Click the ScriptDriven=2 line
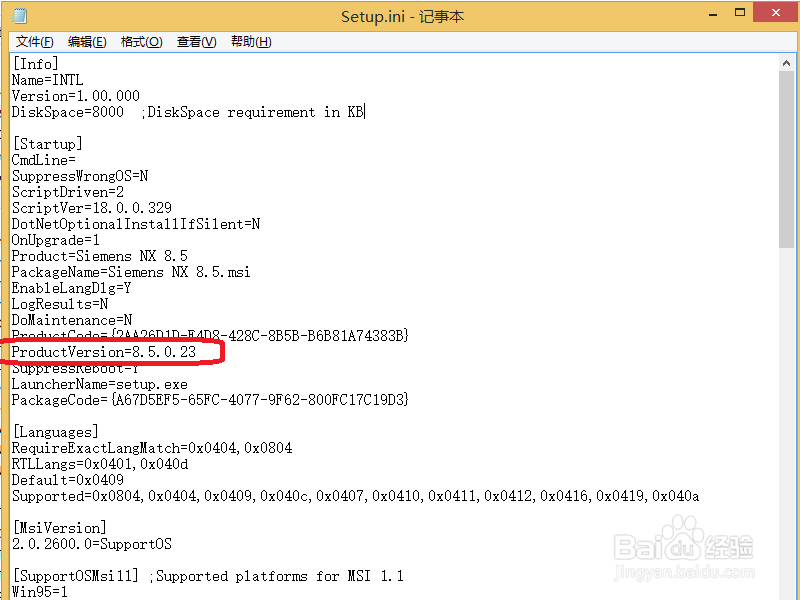The height and width of the screenshot is (600, 800). pos(68,192)
